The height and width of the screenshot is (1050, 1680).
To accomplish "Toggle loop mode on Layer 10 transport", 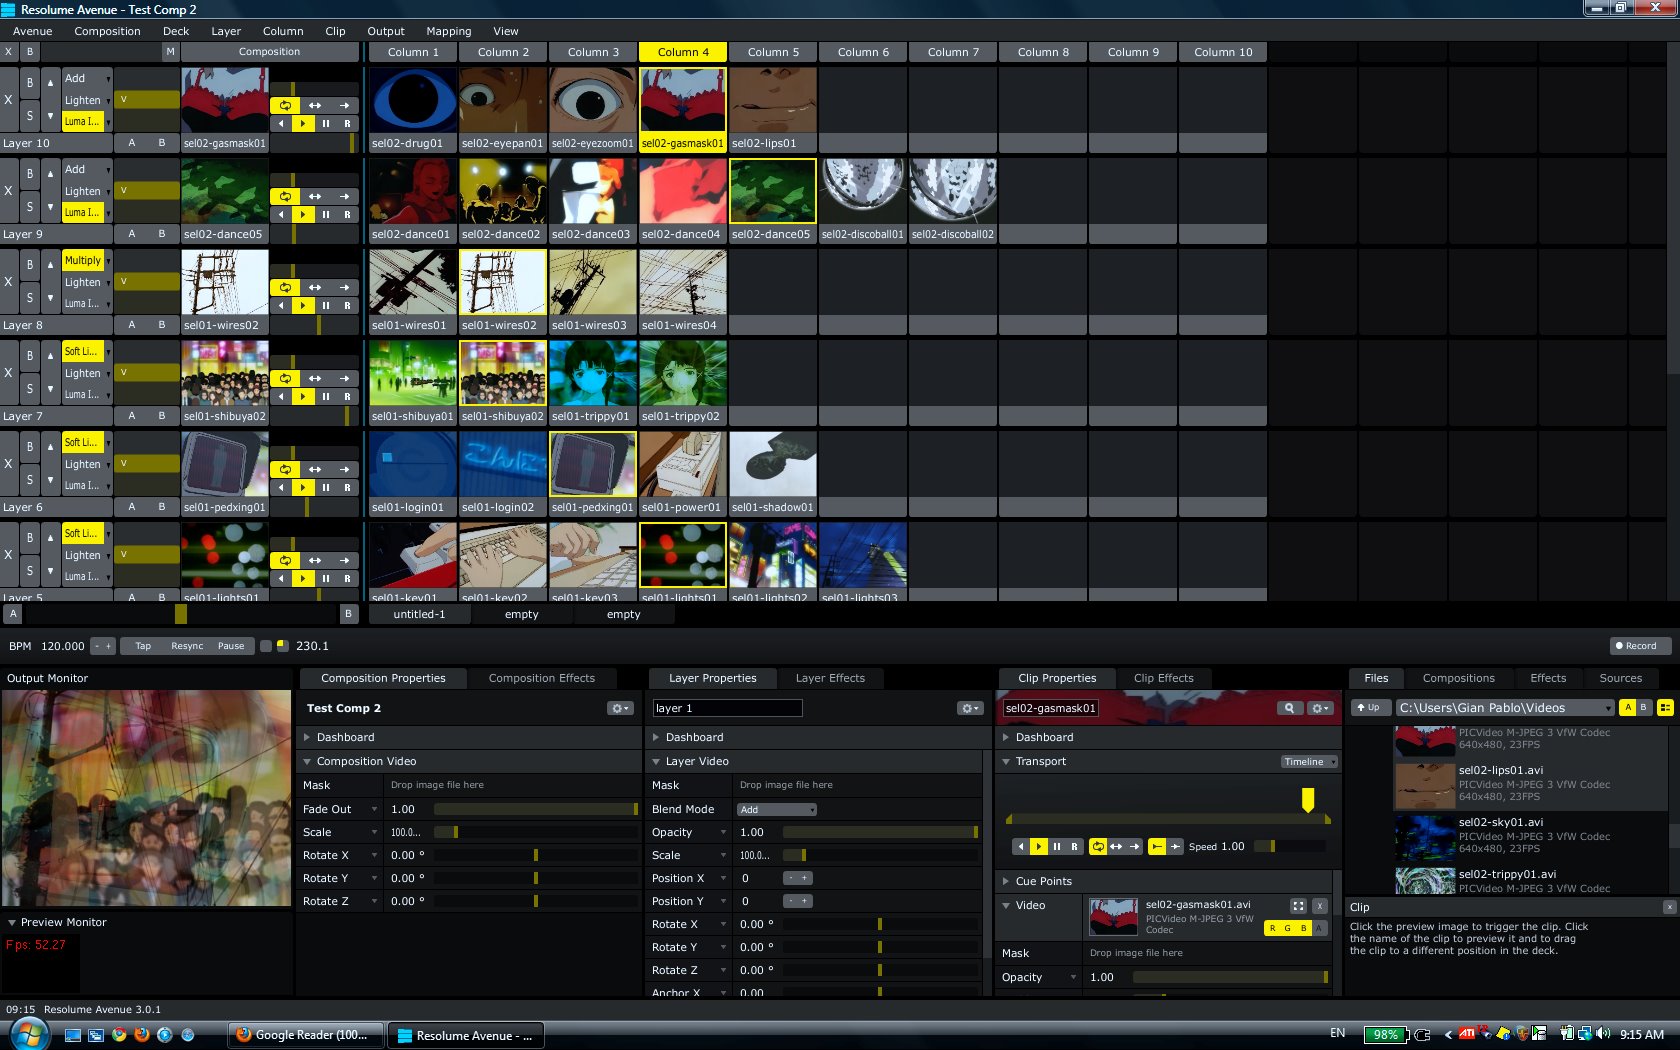I will click(285, 105).
